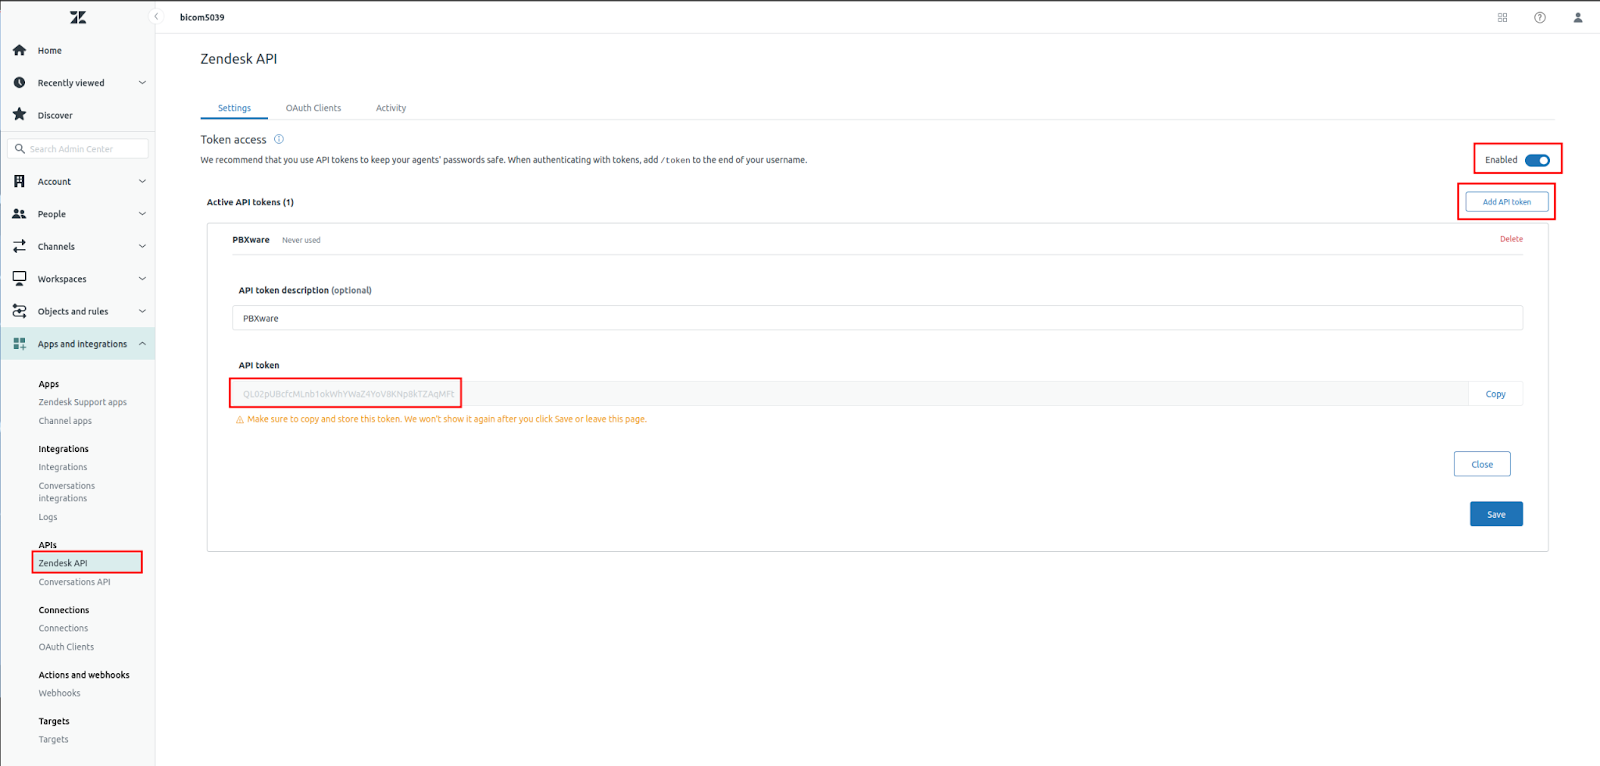
Task: Expand Recently viewed menu
Action: [142, 83]
